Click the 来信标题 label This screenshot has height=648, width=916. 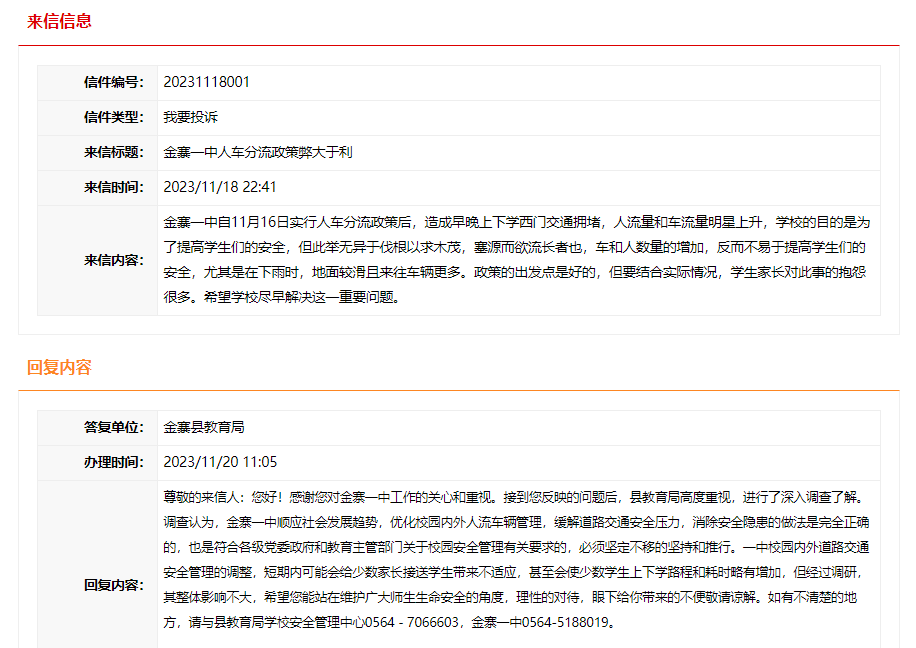[113, 153]
